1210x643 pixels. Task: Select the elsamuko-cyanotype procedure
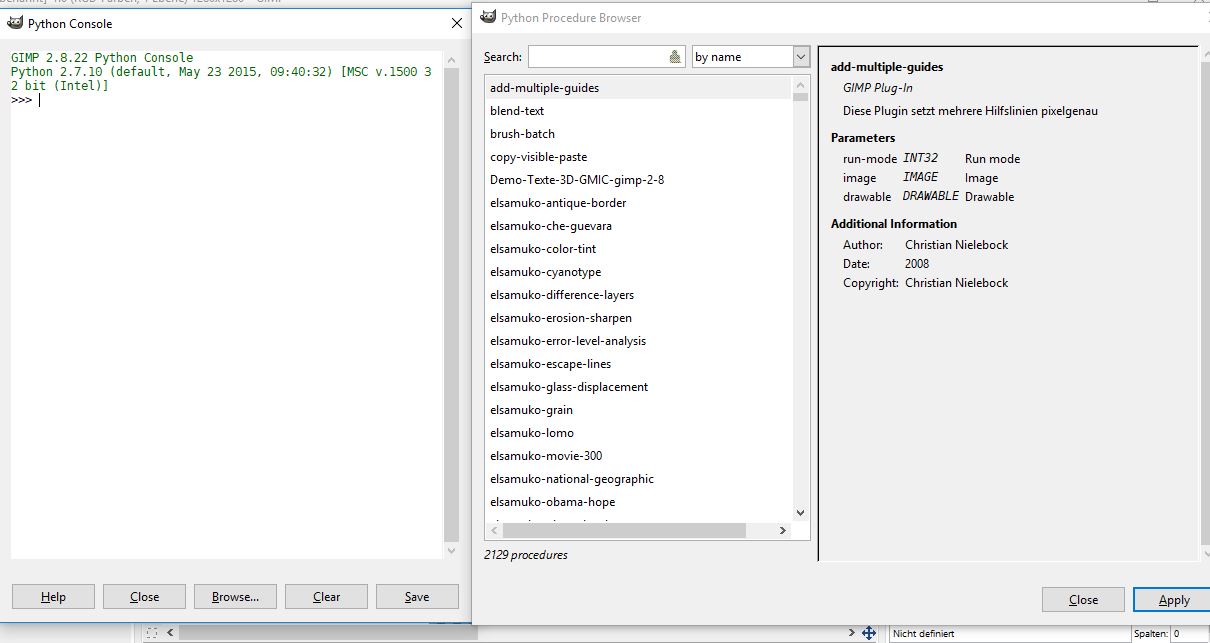coord(639,272)
